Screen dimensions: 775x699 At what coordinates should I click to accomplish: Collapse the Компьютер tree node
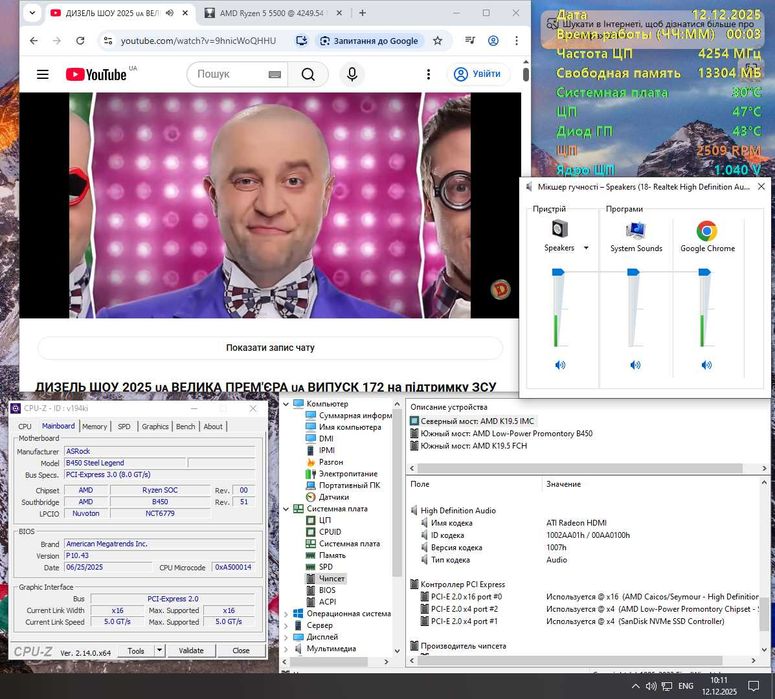[x=286, y=404]
